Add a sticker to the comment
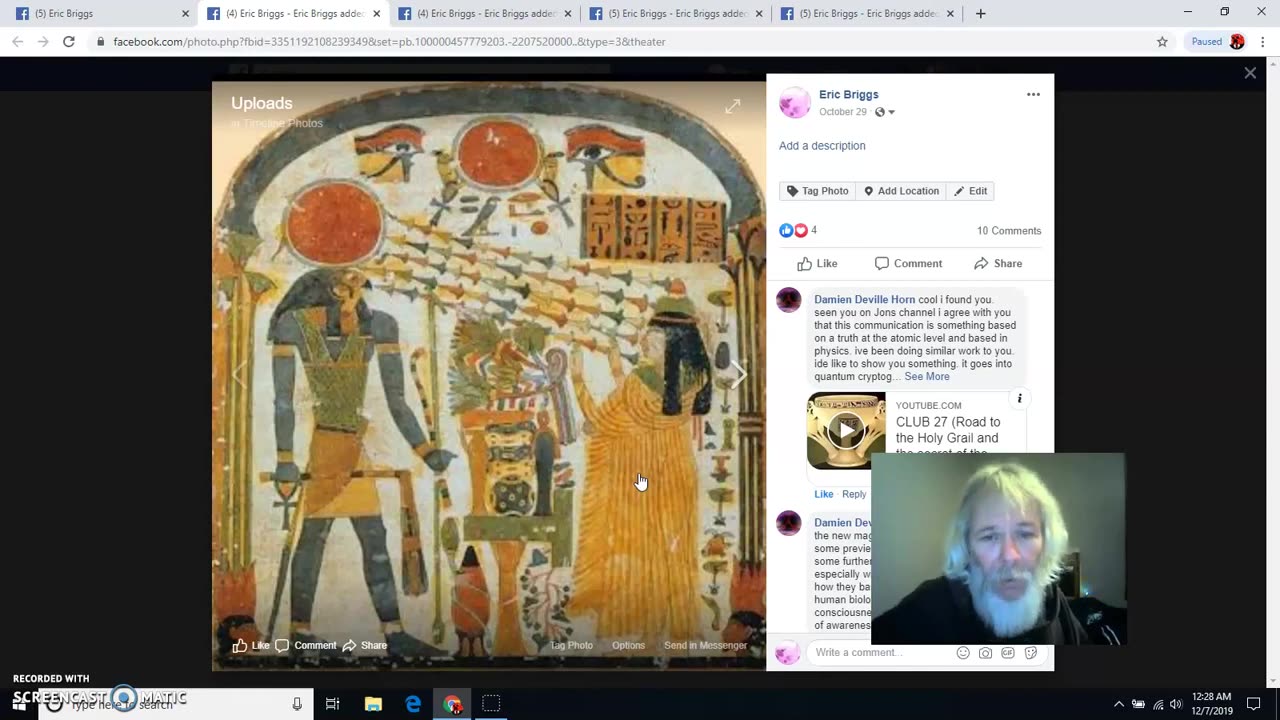 point(1031,653)
